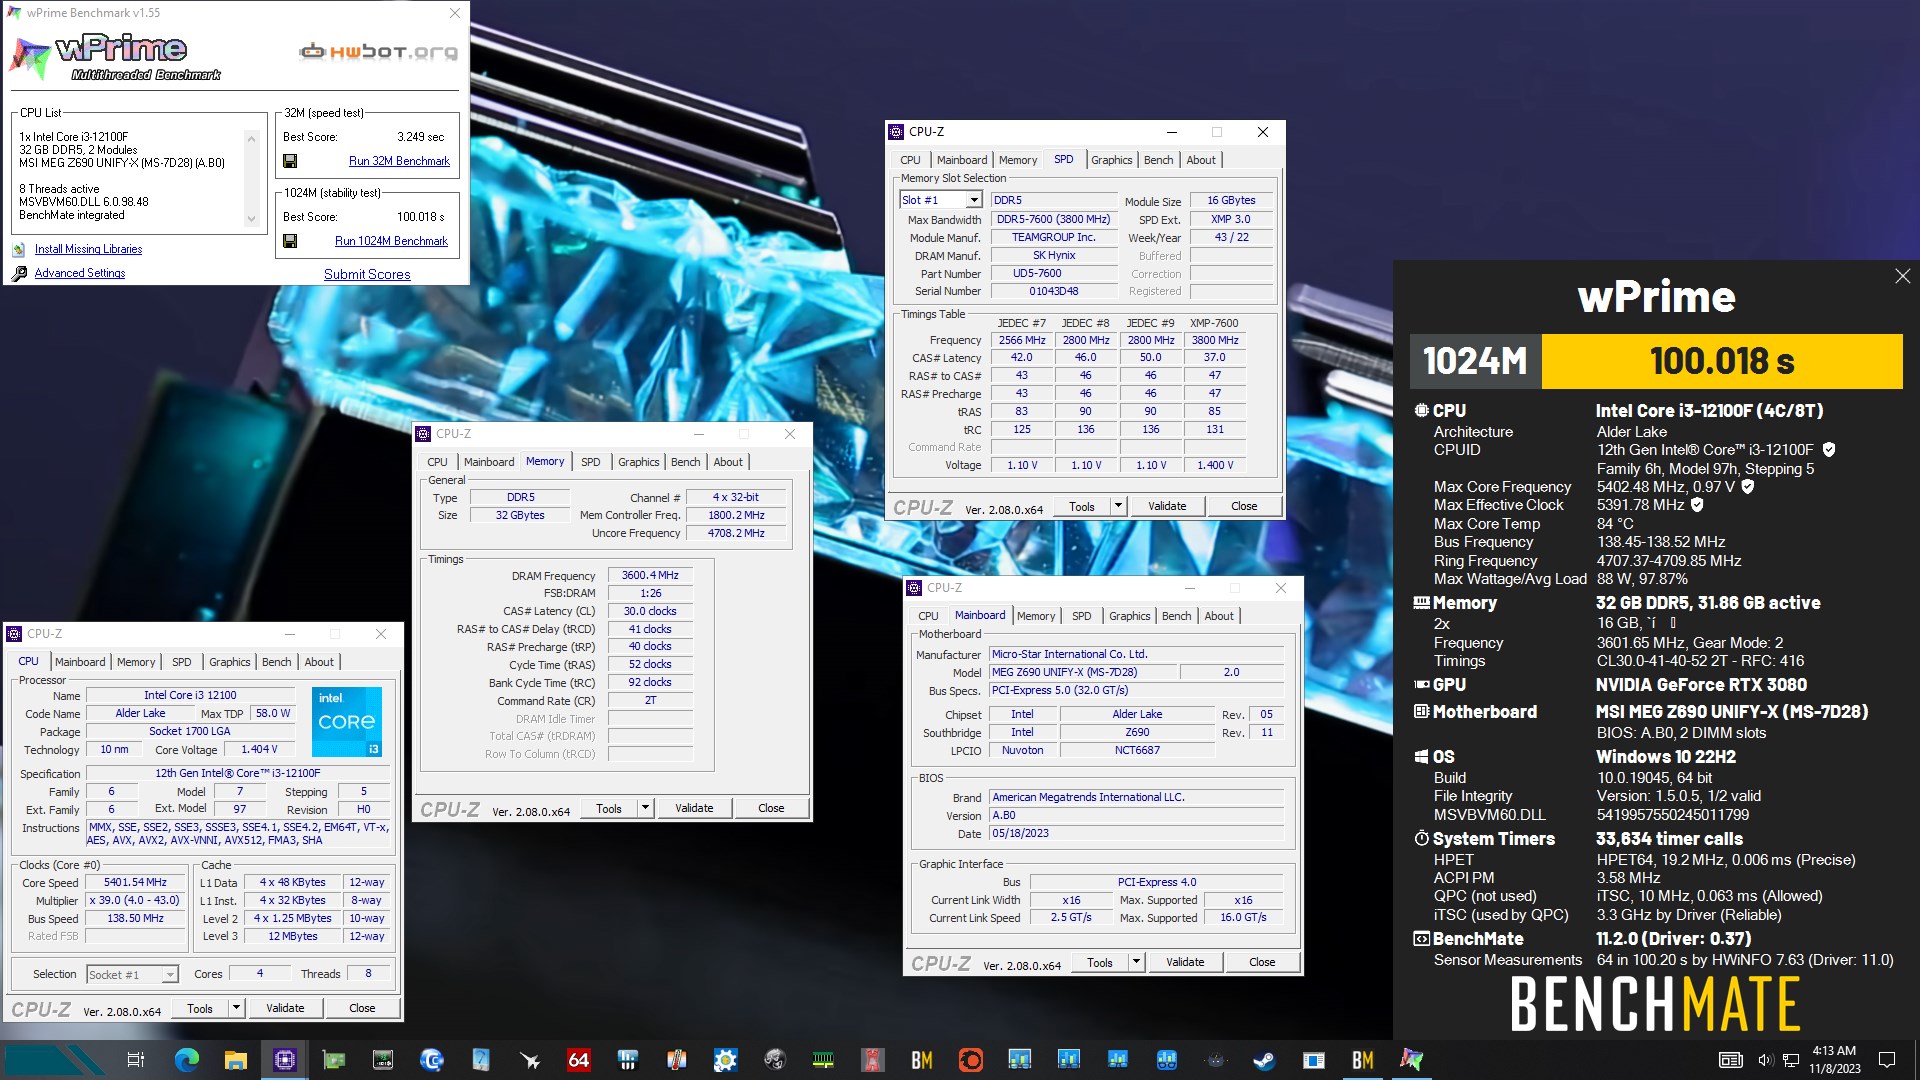Click the touch keyboard tray icon
Screen dimensions: 1920x1080
(x=1731, y=1060)
